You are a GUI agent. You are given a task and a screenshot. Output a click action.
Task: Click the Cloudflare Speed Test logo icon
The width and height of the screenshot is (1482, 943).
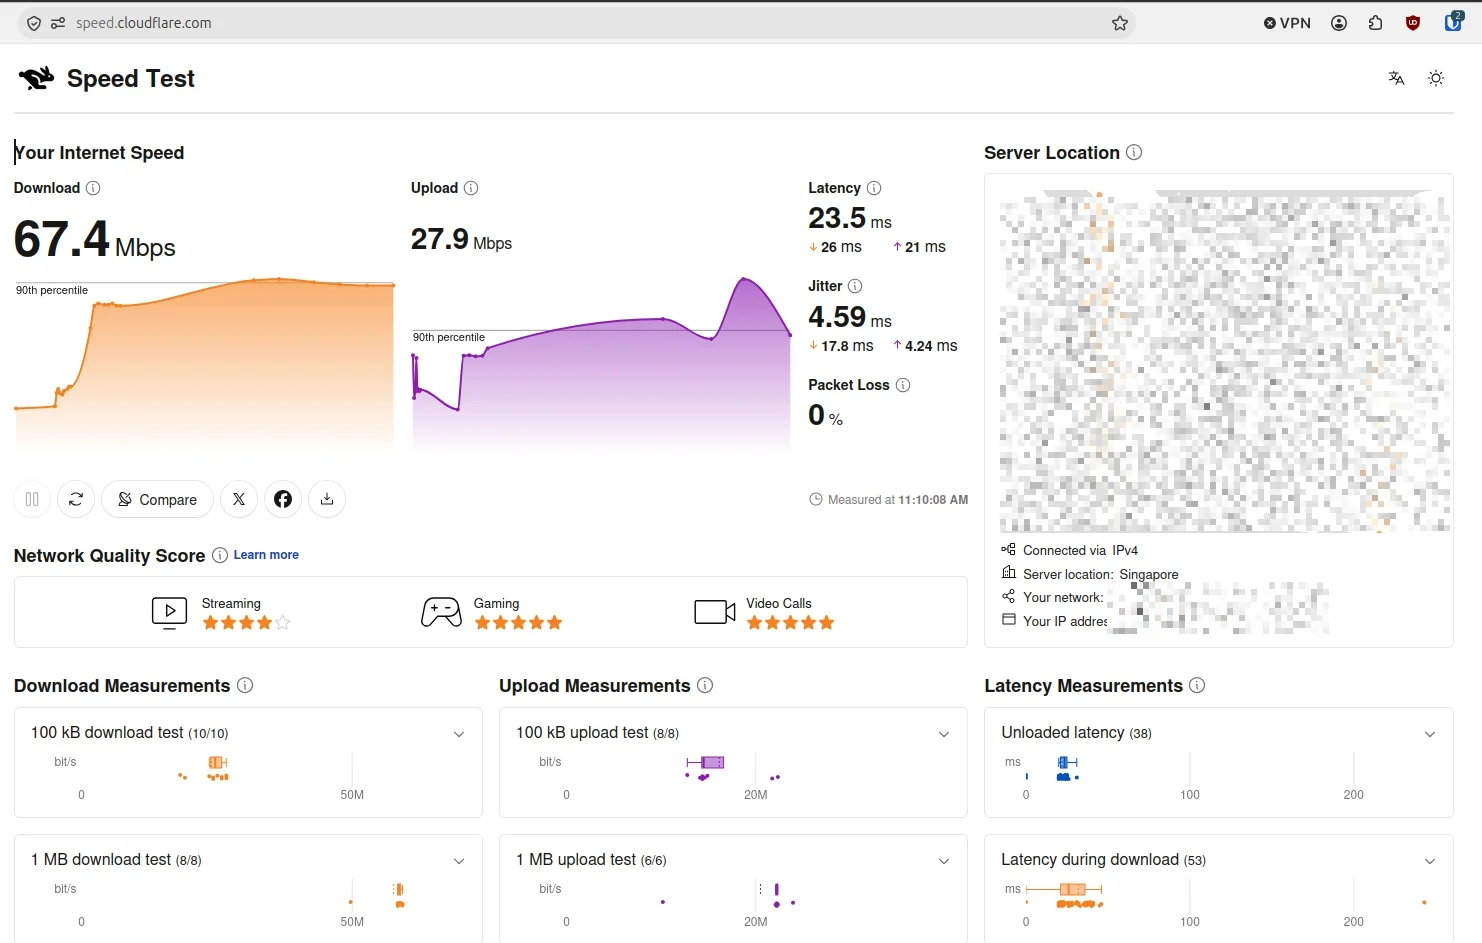(36, 78)
